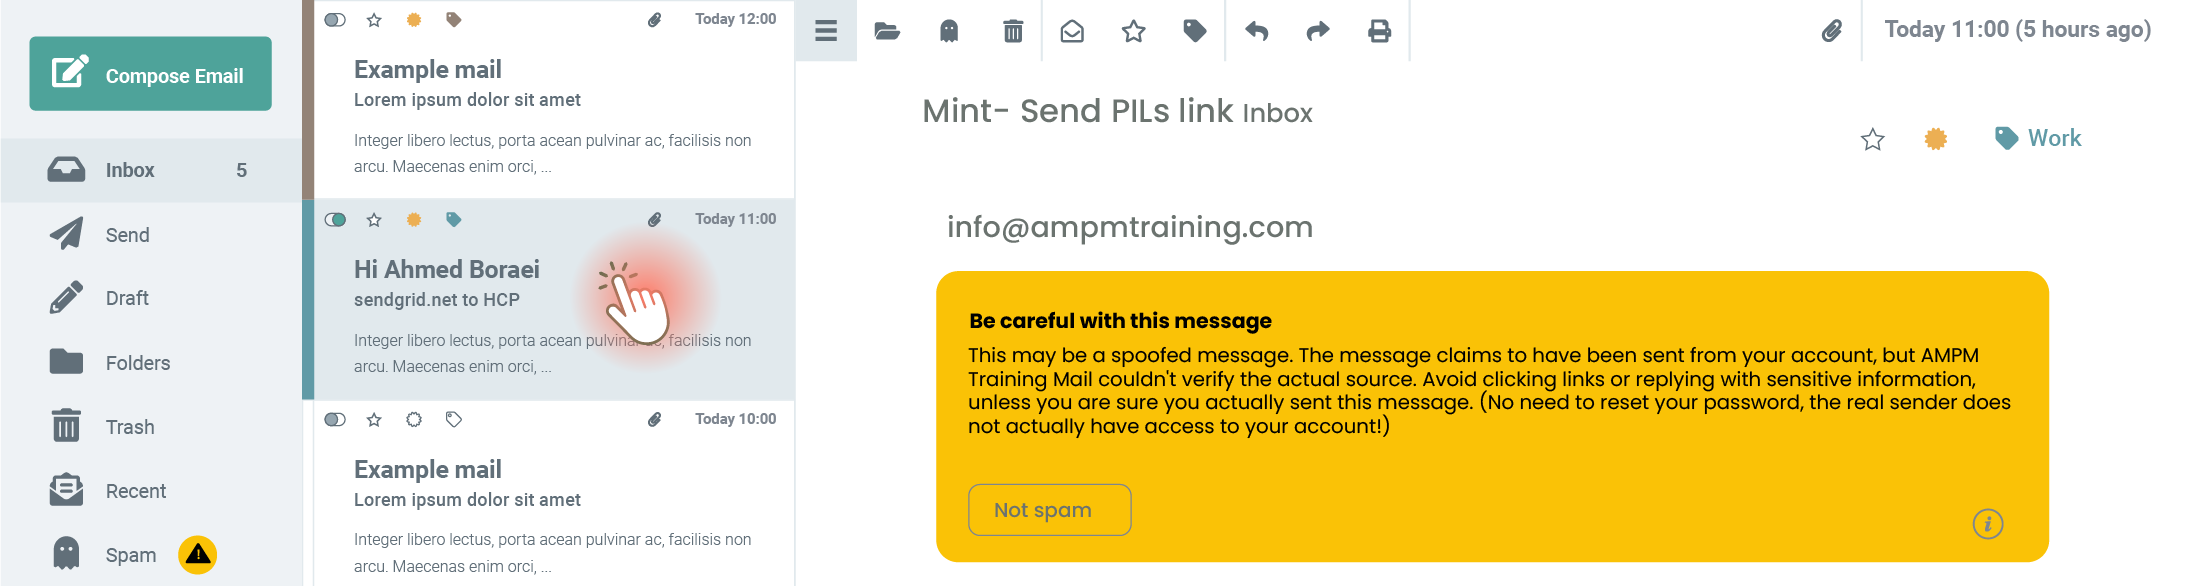2191x586 pixels.
Task: Click the hamburger menu icon in toolbar
Action: (x=826, y=31)
